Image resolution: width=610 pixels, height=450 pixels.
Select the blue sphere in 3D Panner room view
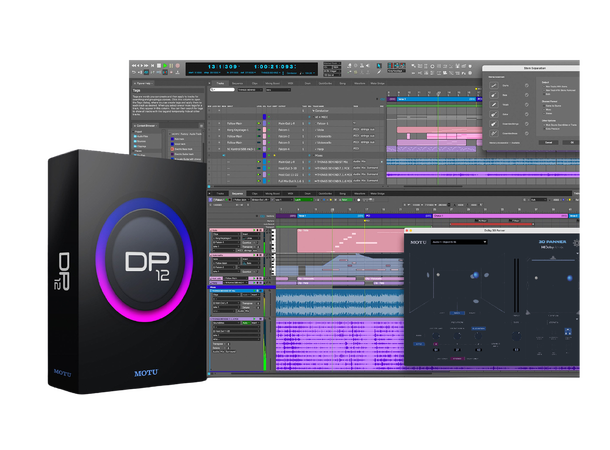(x=475, y=275)
